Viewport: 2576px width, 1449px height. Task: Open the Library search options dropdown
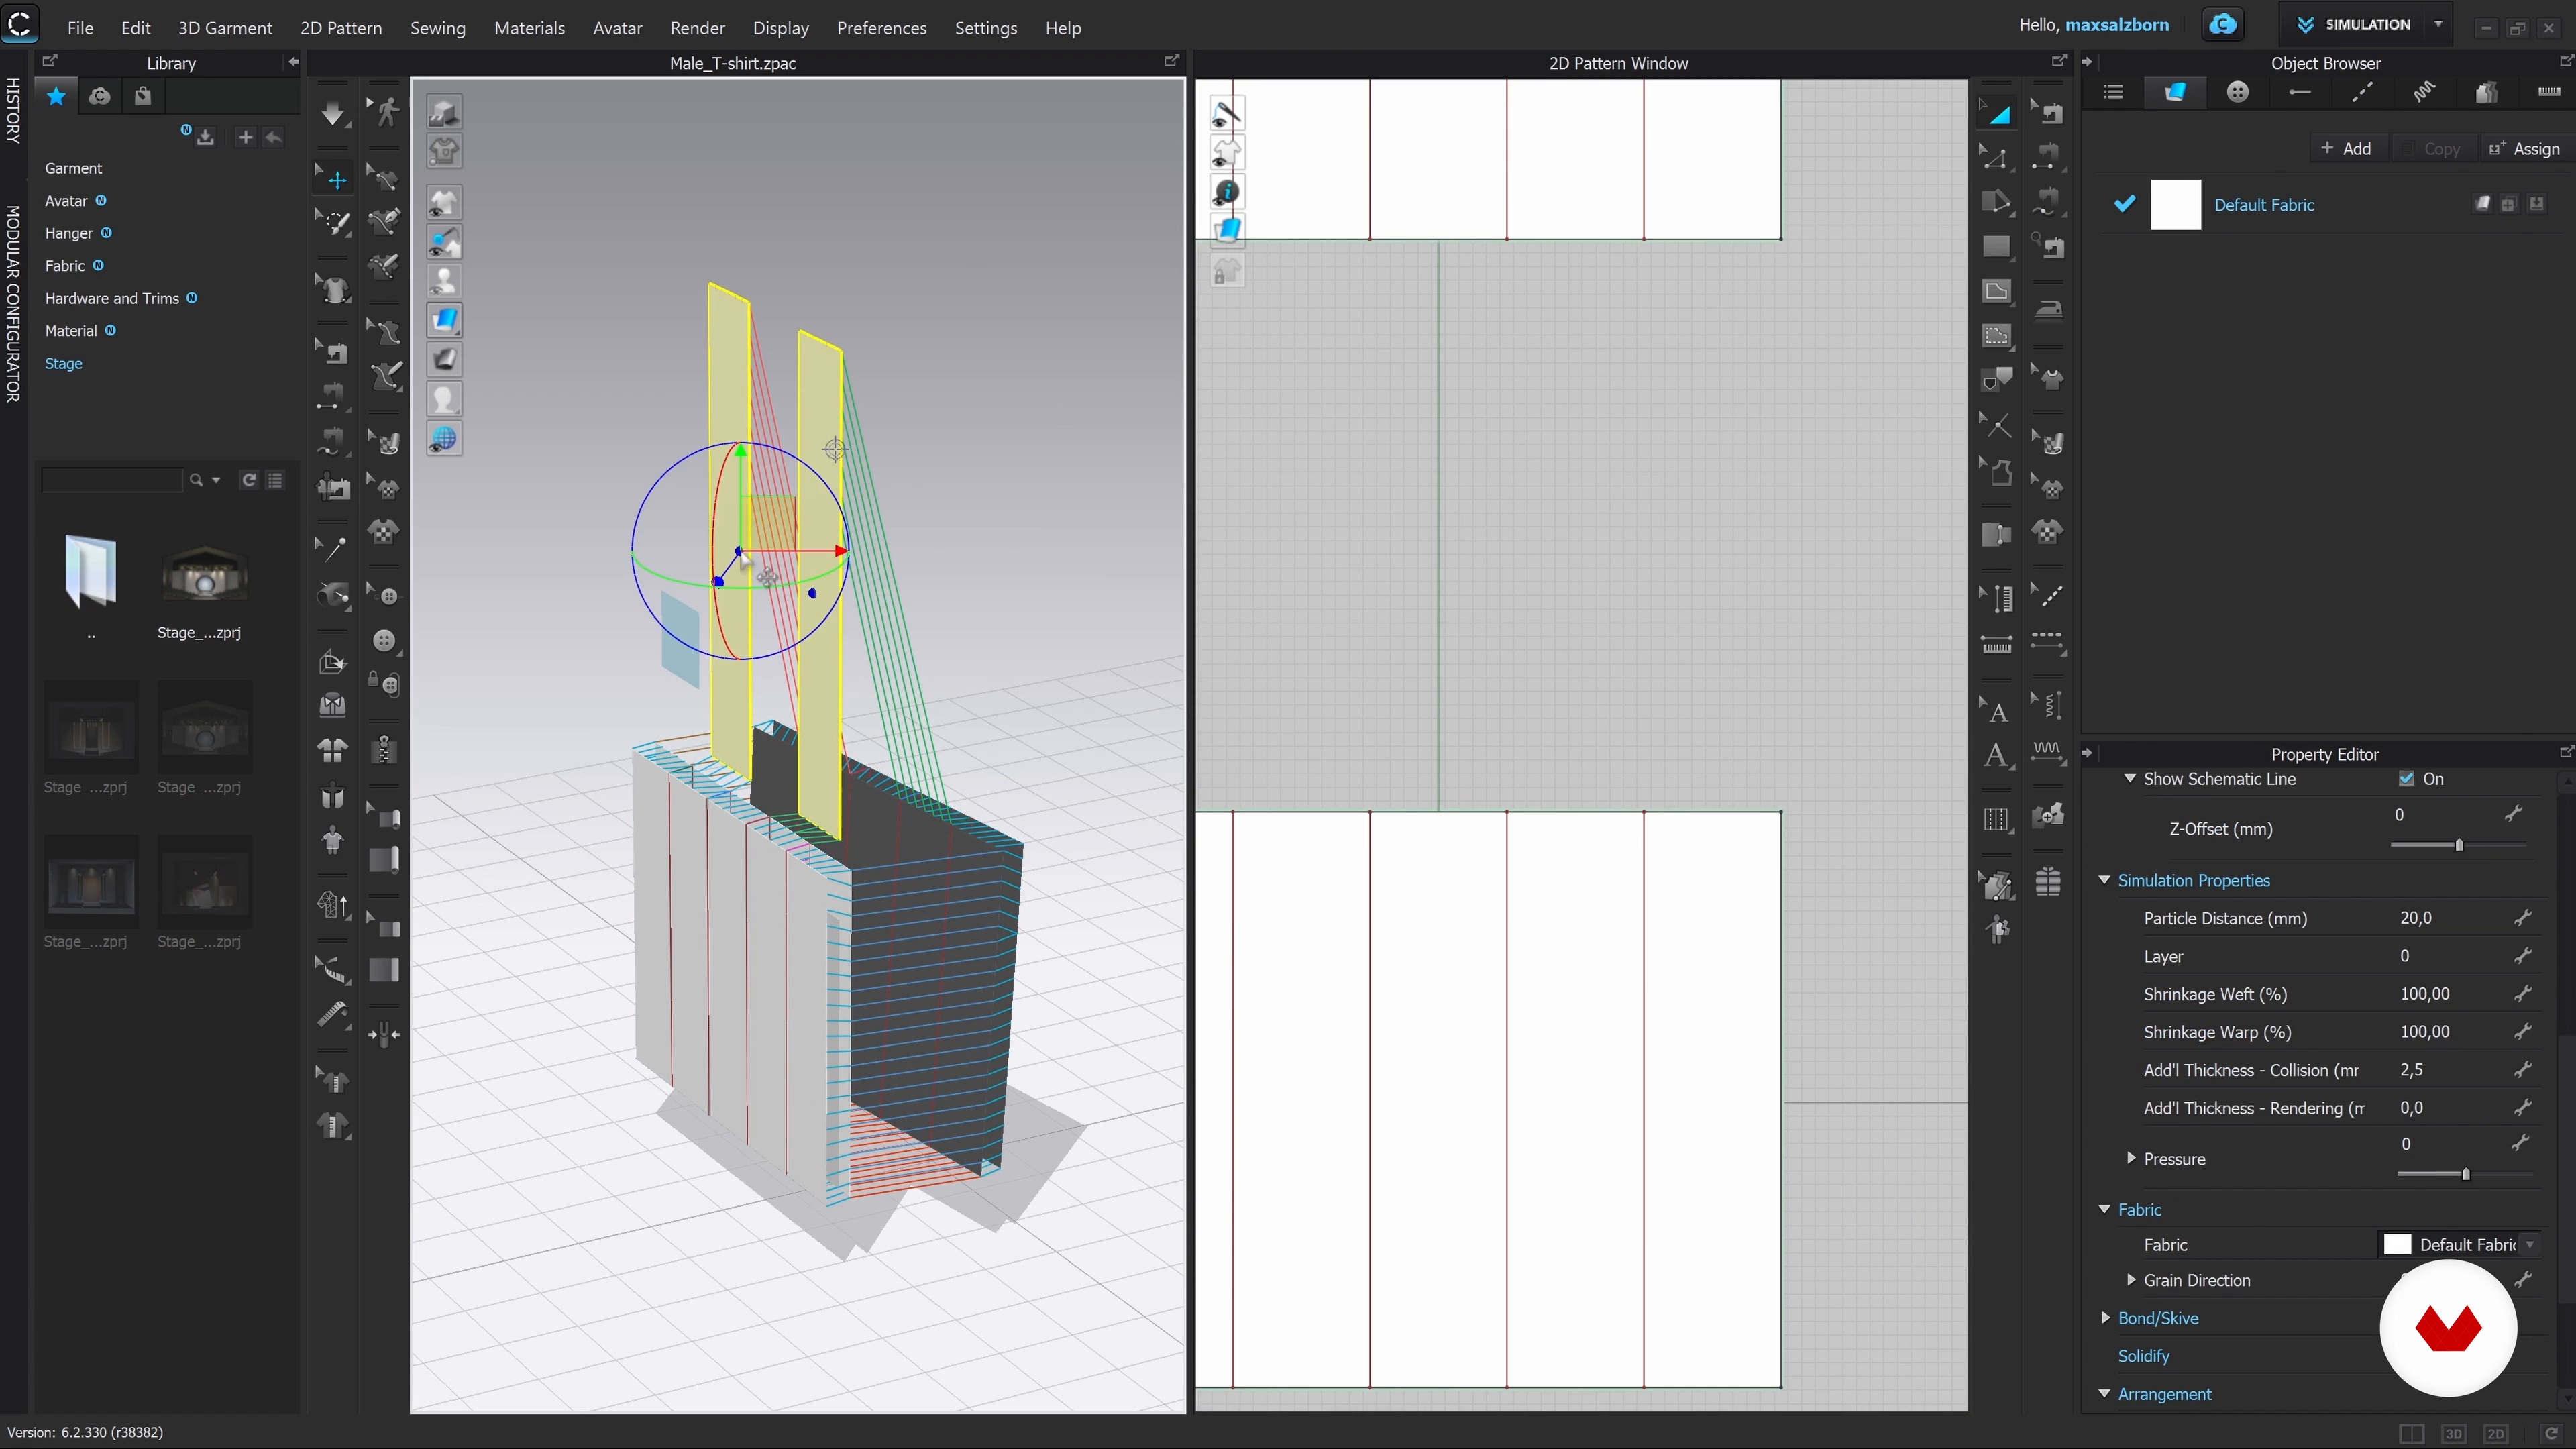(x=216, y=481)
